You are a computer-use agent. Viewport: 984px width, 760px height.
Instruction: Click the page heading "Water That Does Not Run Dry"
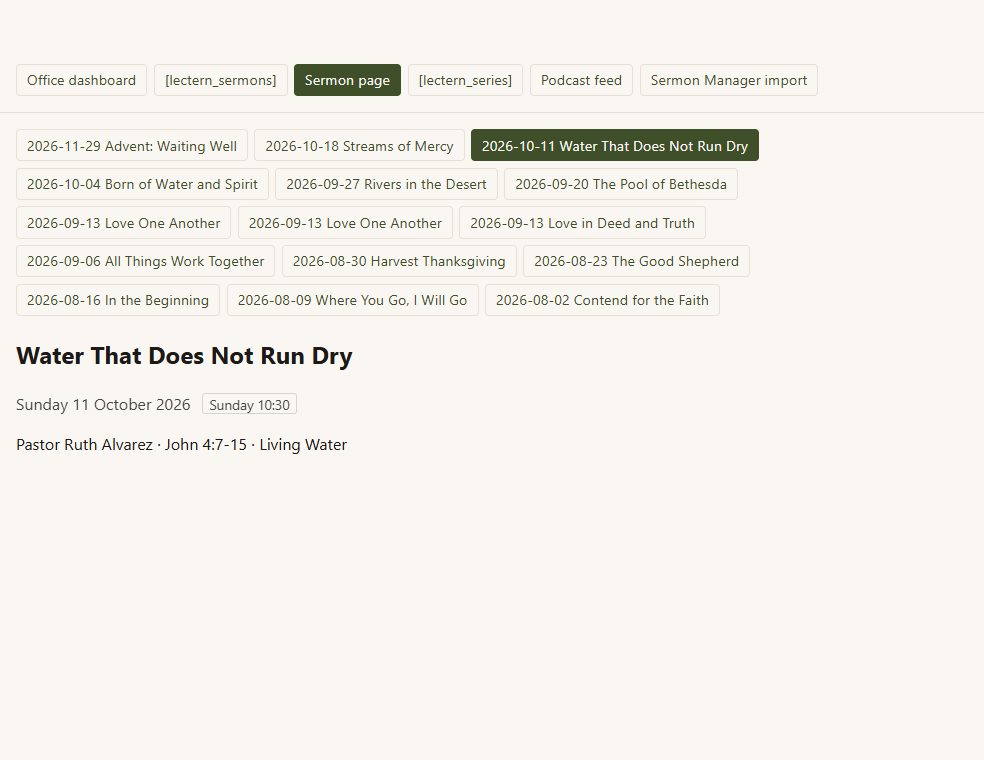184,356
